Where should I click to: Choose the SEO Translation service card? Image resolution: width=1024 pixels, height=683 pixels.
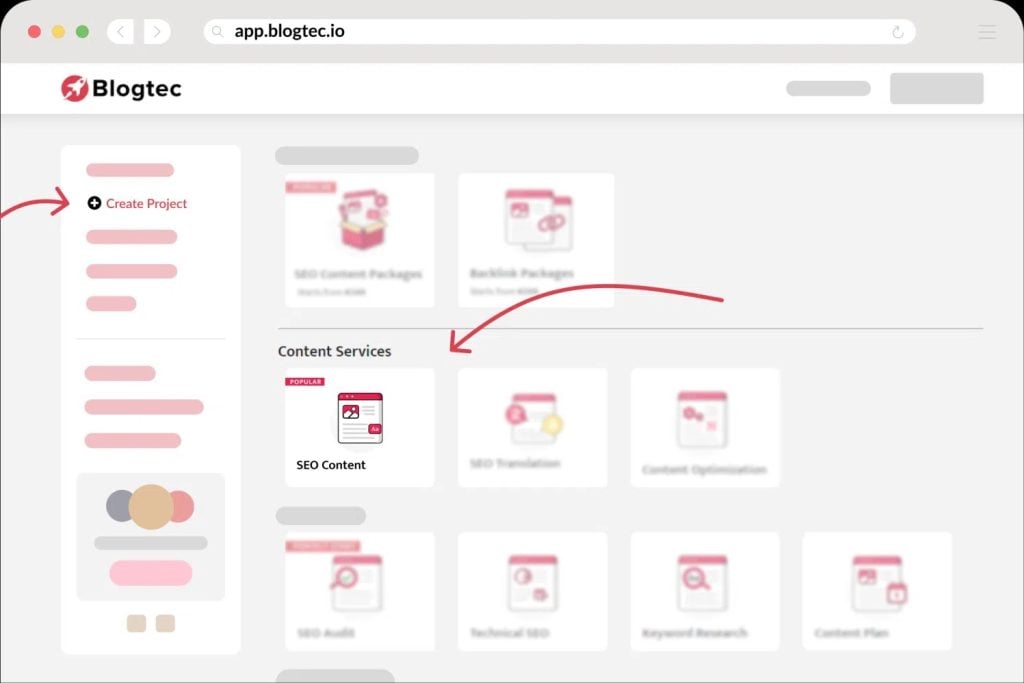coord(532,427)
